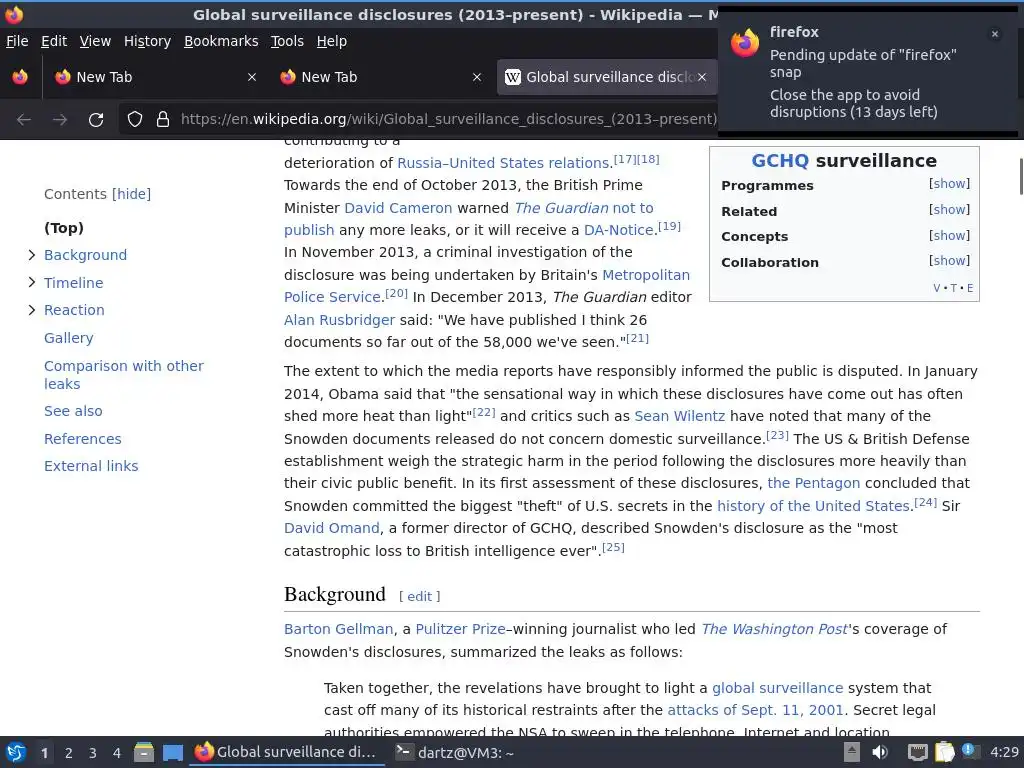Edit the Background section
Screen dimensions: 1024x768
(x=419, y=596)
